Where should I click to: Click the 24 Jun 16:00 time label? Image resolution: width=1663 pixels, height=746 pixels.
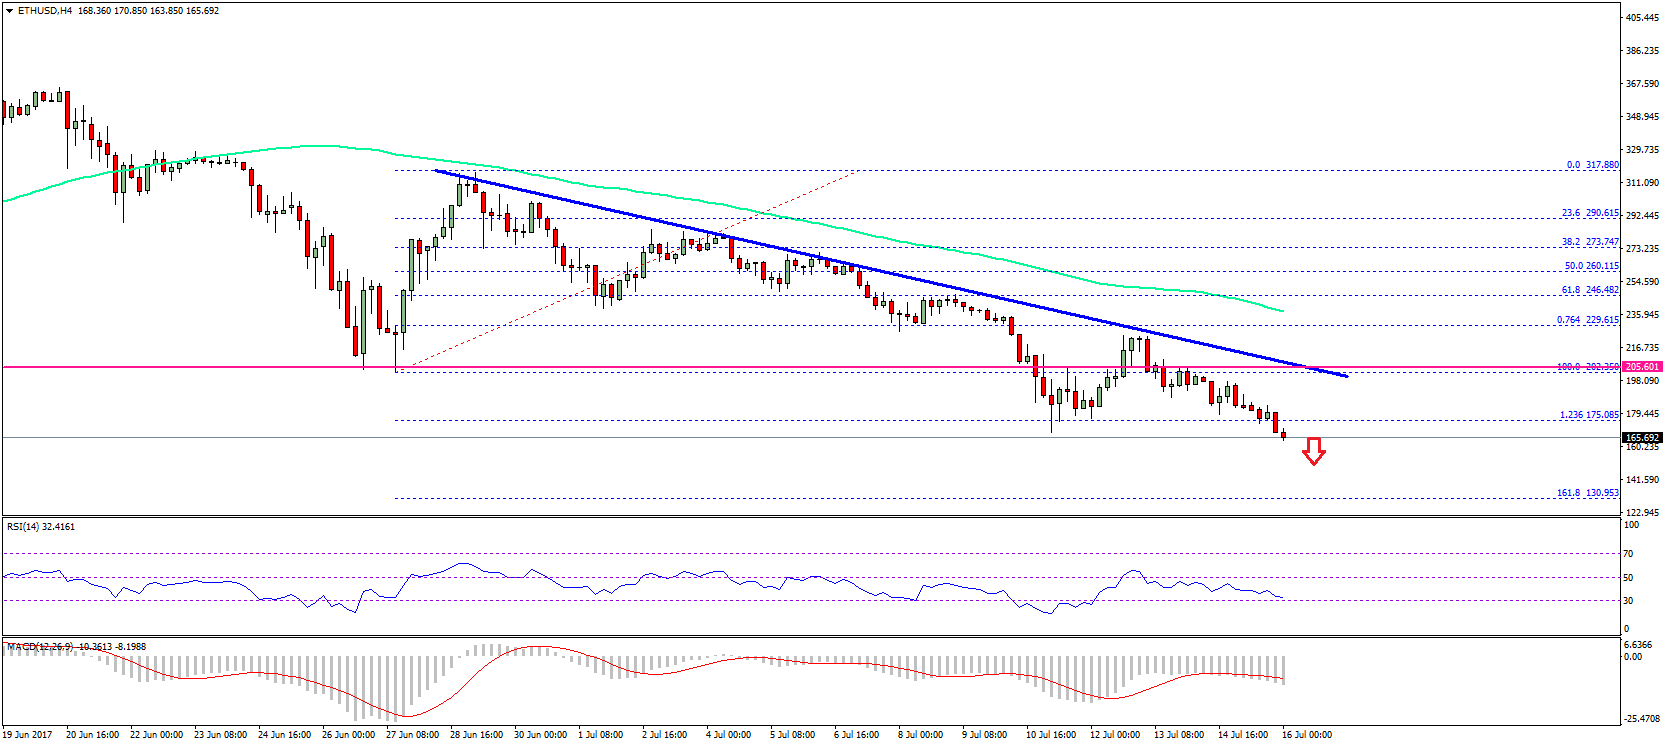pyautogui.click(x=284, y=735)
